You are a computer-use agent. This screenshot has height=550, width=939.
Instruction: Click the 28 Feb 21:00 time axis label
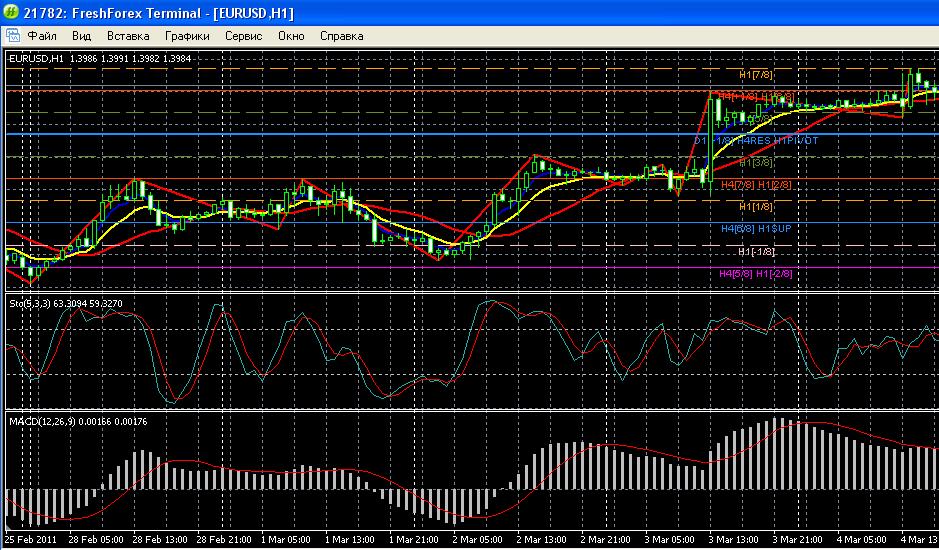point(224,539)
